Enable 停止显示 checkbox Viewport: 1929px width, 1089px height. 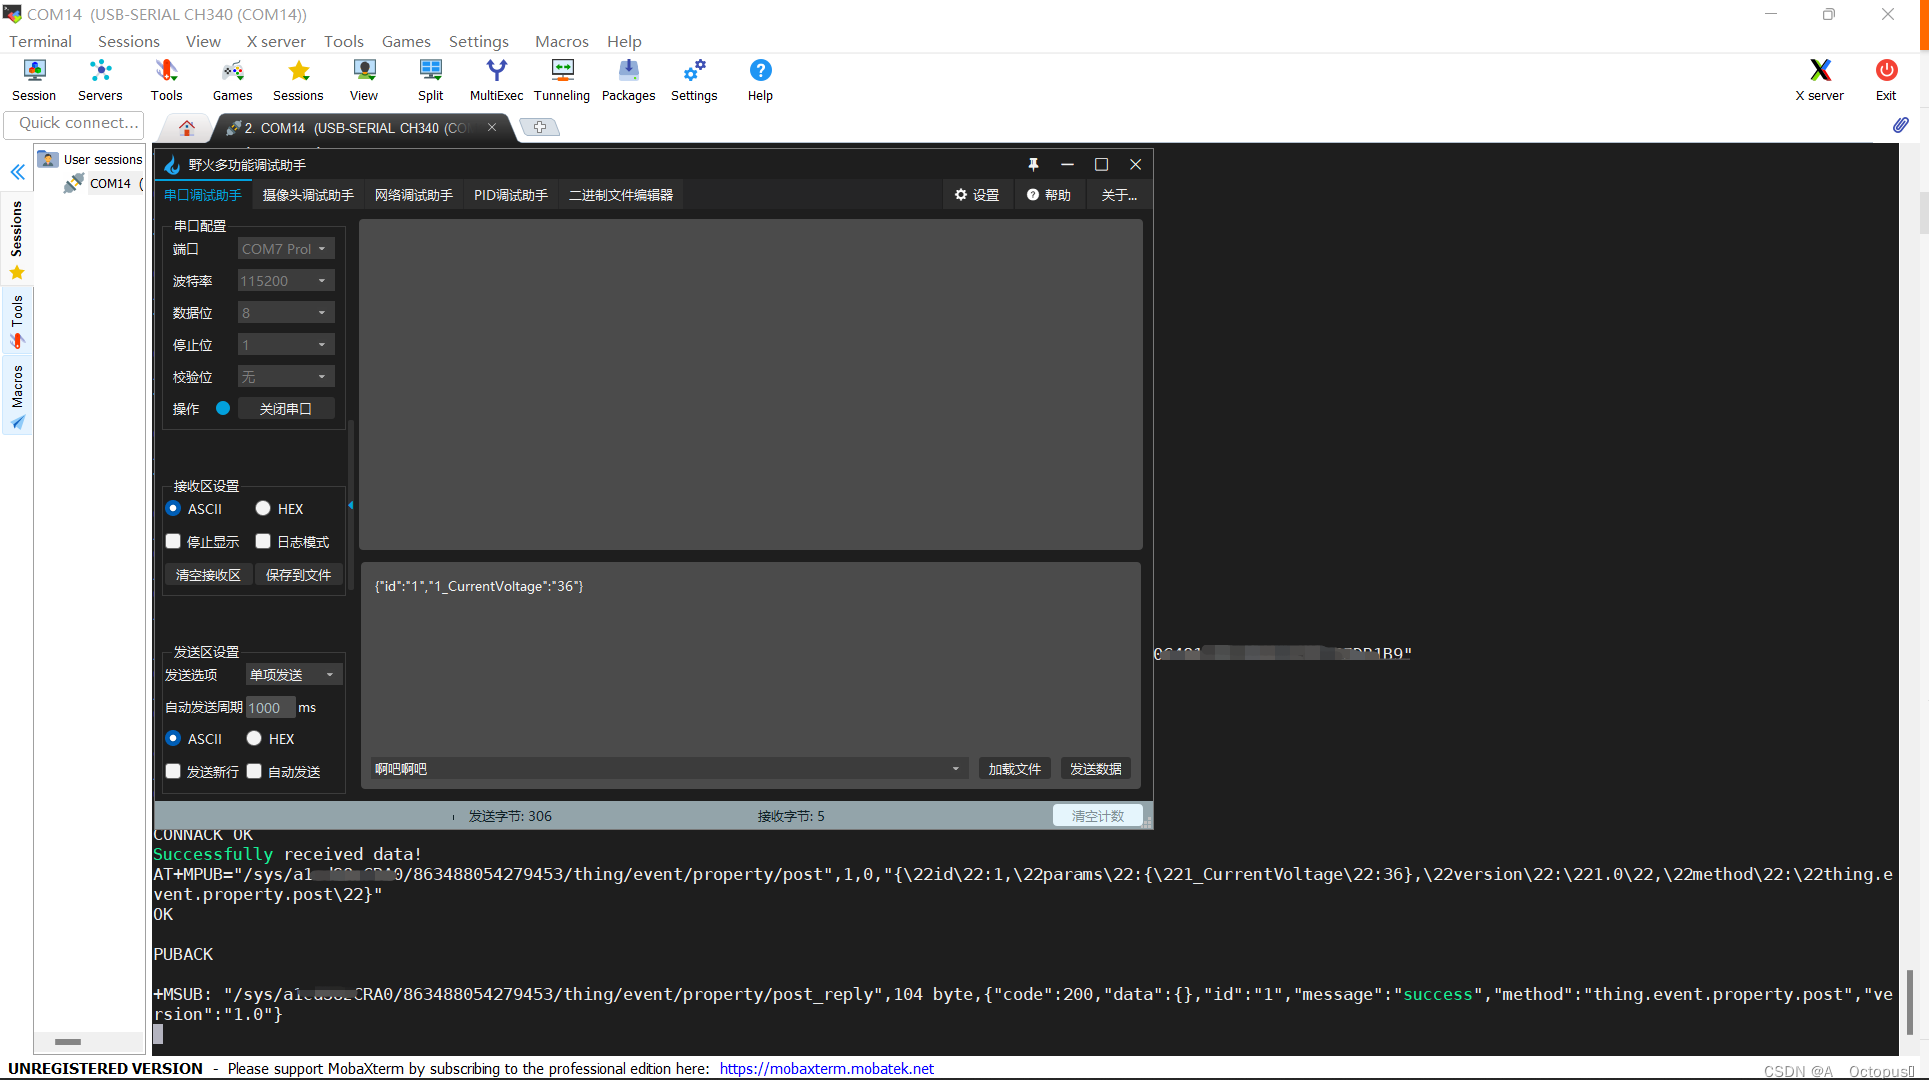click(x=174, y=541)
